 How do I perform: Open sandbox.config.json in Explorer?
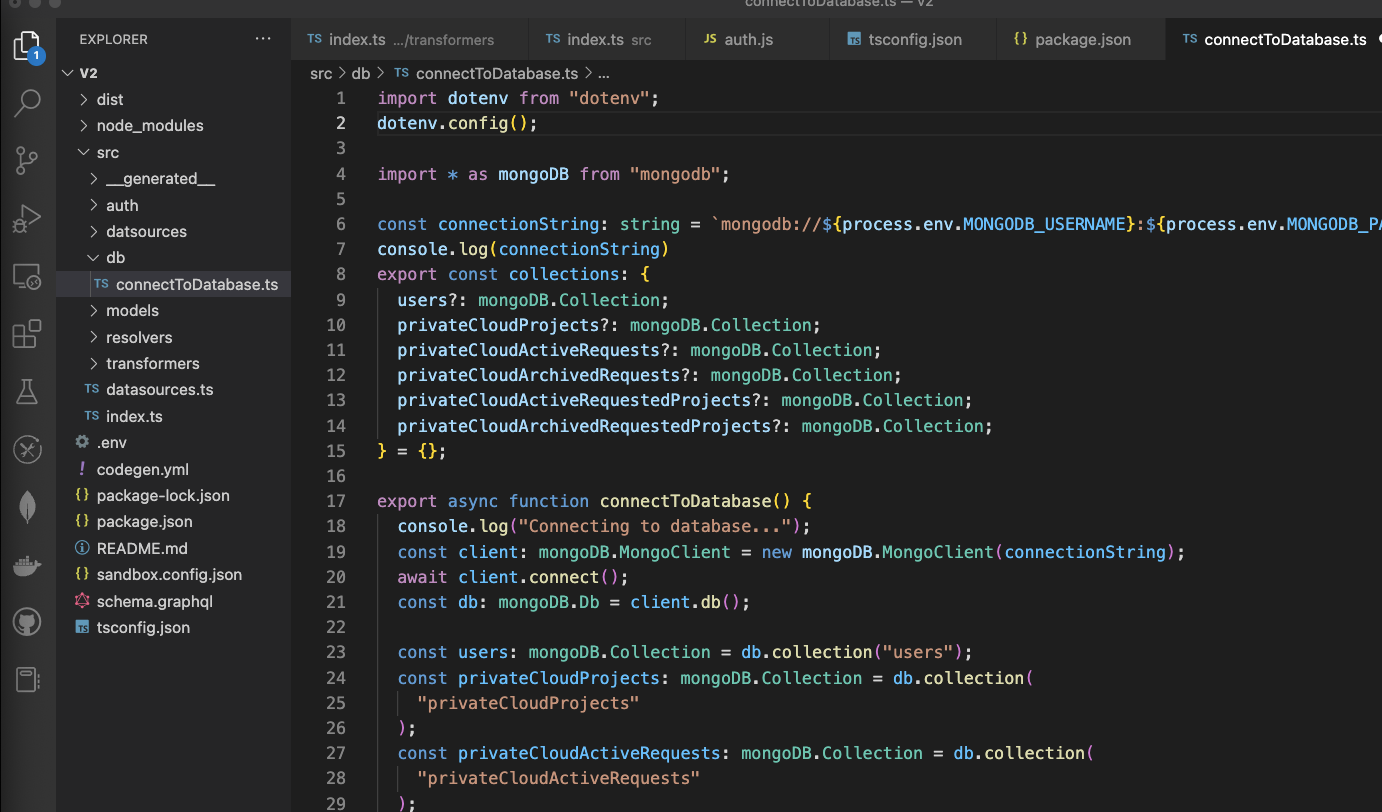point(174,574)
